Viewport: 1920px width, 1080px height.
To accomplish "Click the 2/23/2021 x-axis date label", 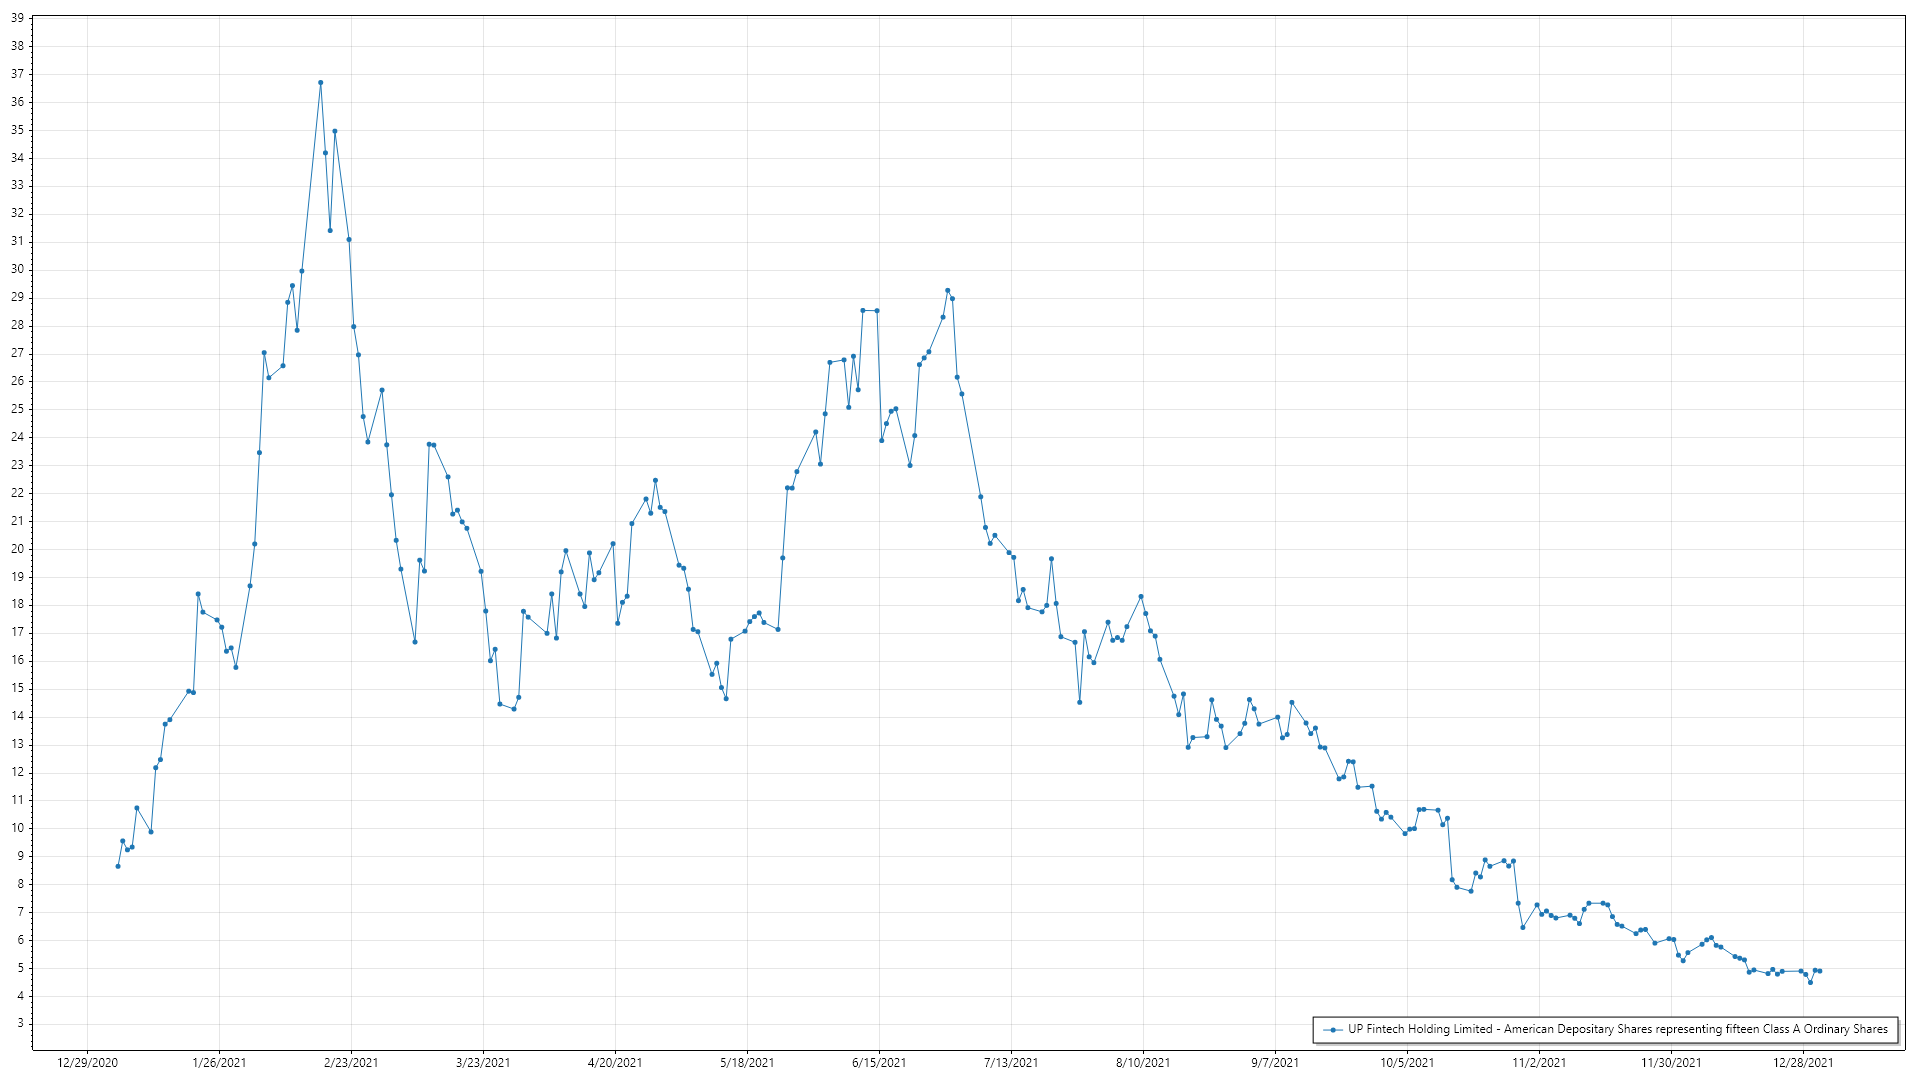I will [x=351, y=1063].
